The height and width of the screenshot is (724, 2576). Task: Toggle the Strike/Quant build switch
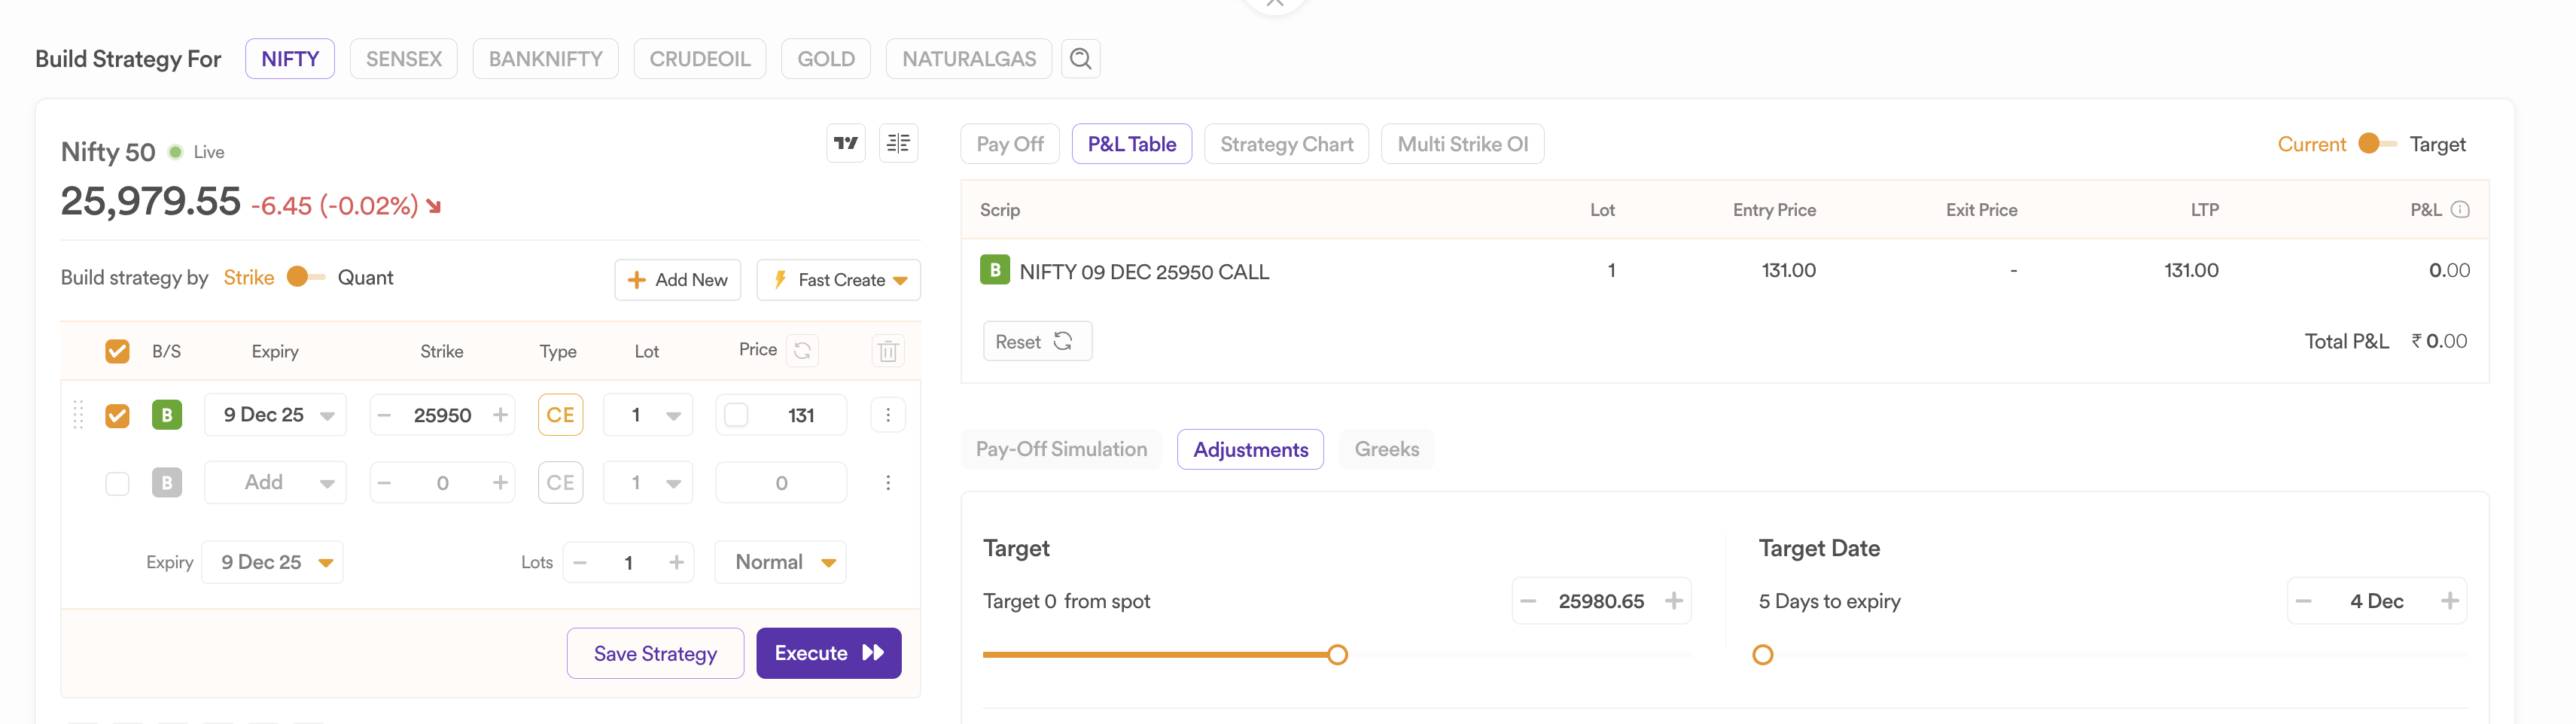[x=305, y=277]
